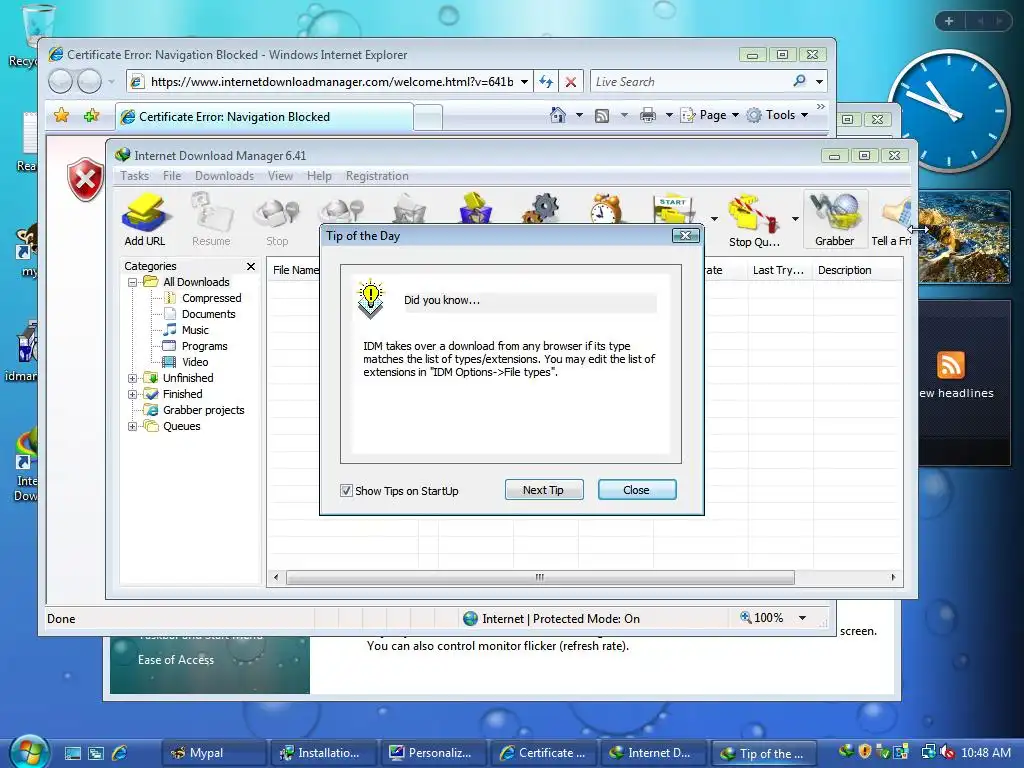Image resolution: width=1024 pixels, height=768 pixels.
Task: Click the Favorites star in Internet Explorer
Action: [61, 116]
